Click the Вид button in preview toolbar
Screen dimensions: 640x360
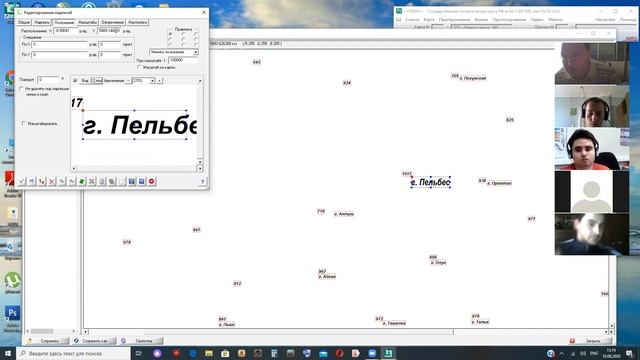[84, 81]
